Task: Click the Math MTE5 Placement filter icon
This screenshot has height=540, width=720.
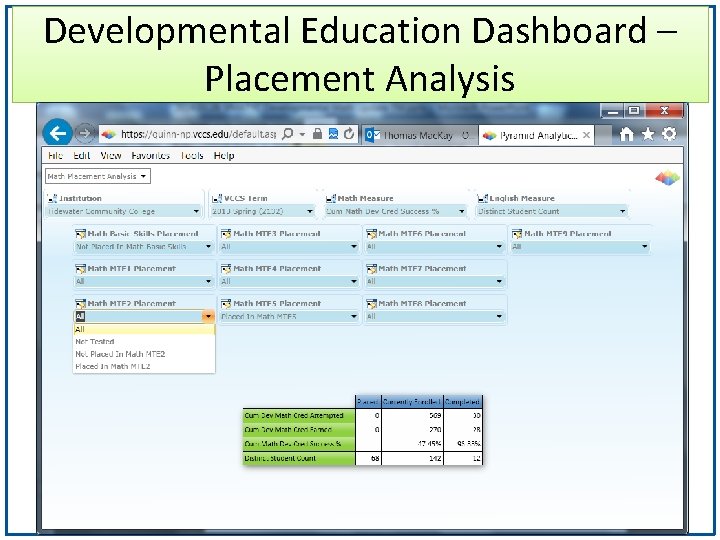Action: click(226, 304)
